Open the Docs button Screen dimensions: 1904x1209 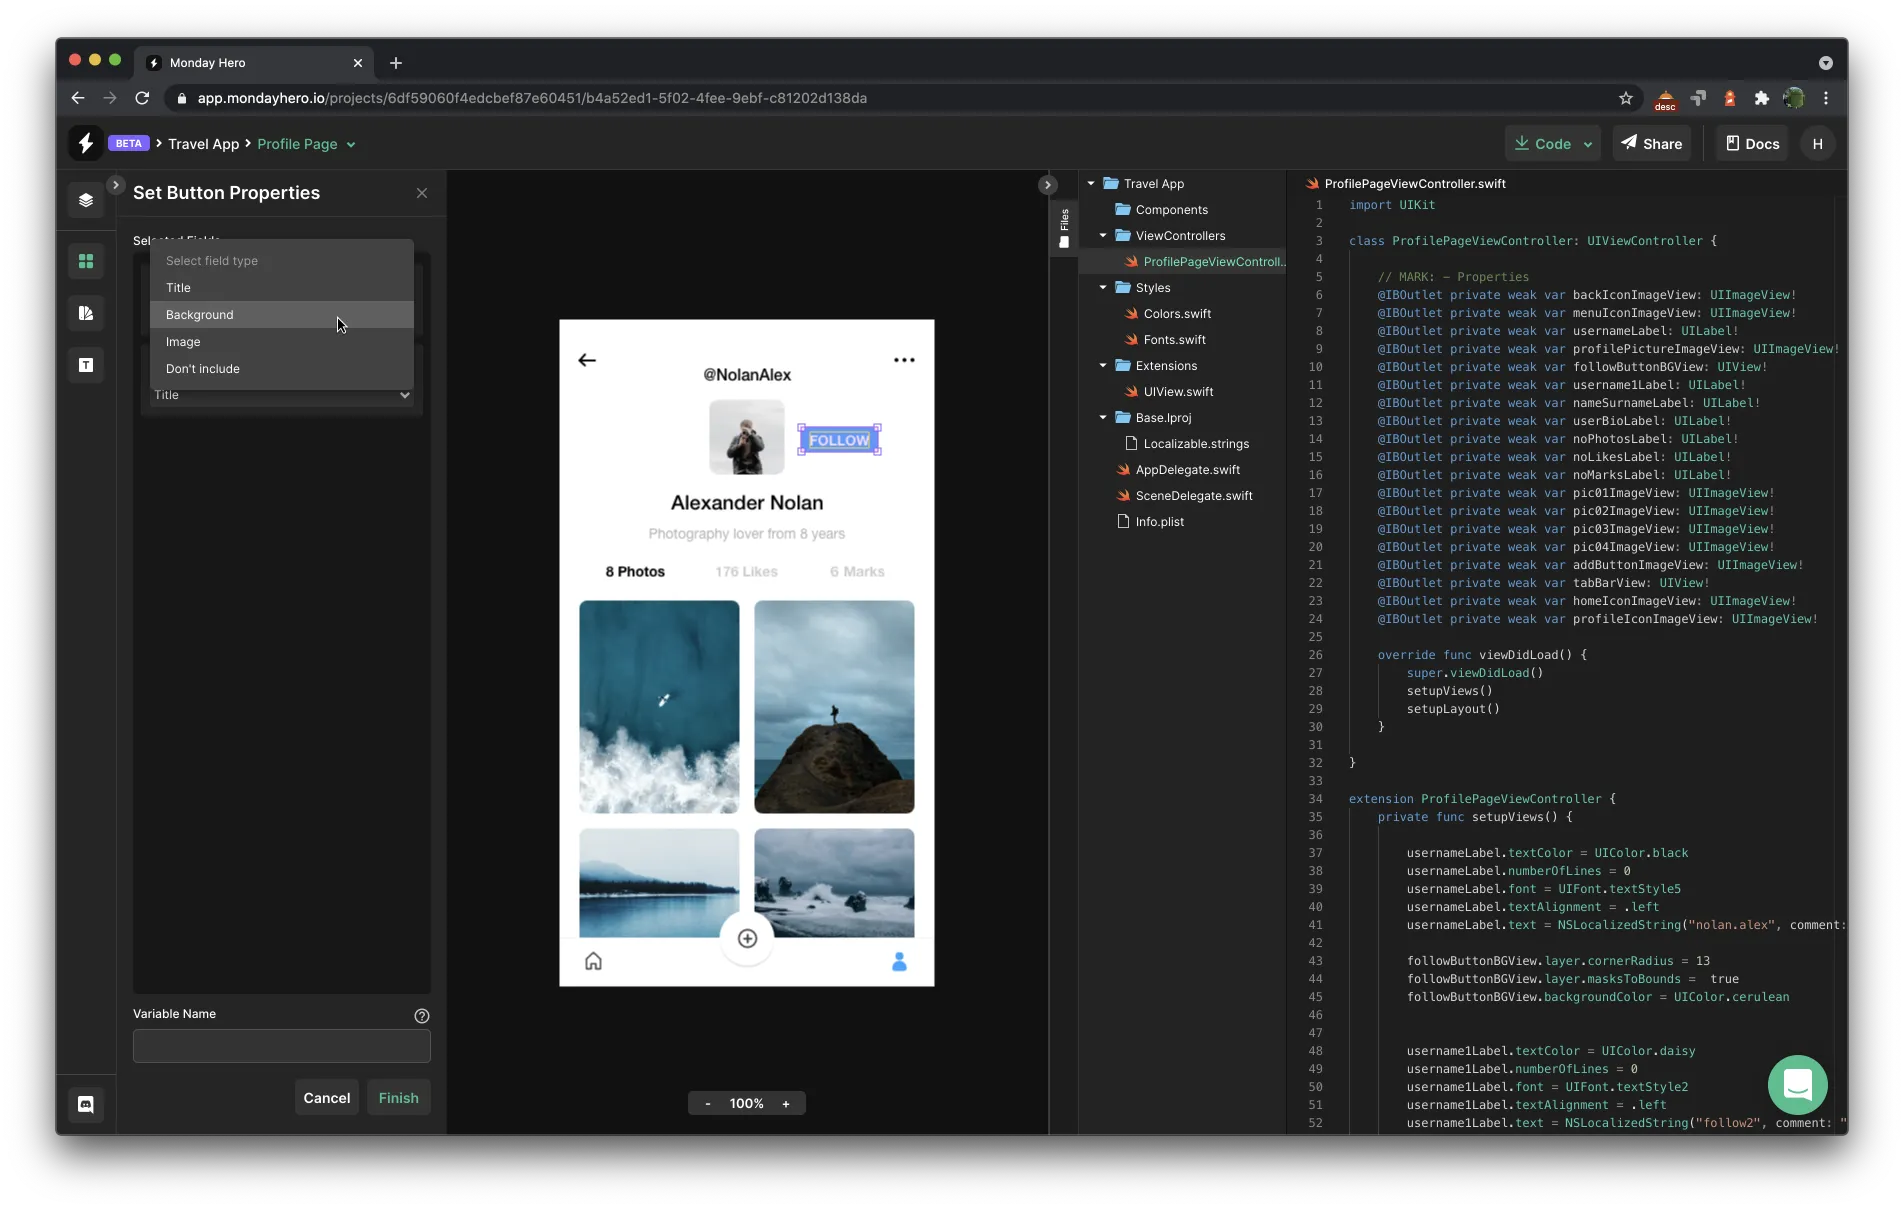point(1752,144)
